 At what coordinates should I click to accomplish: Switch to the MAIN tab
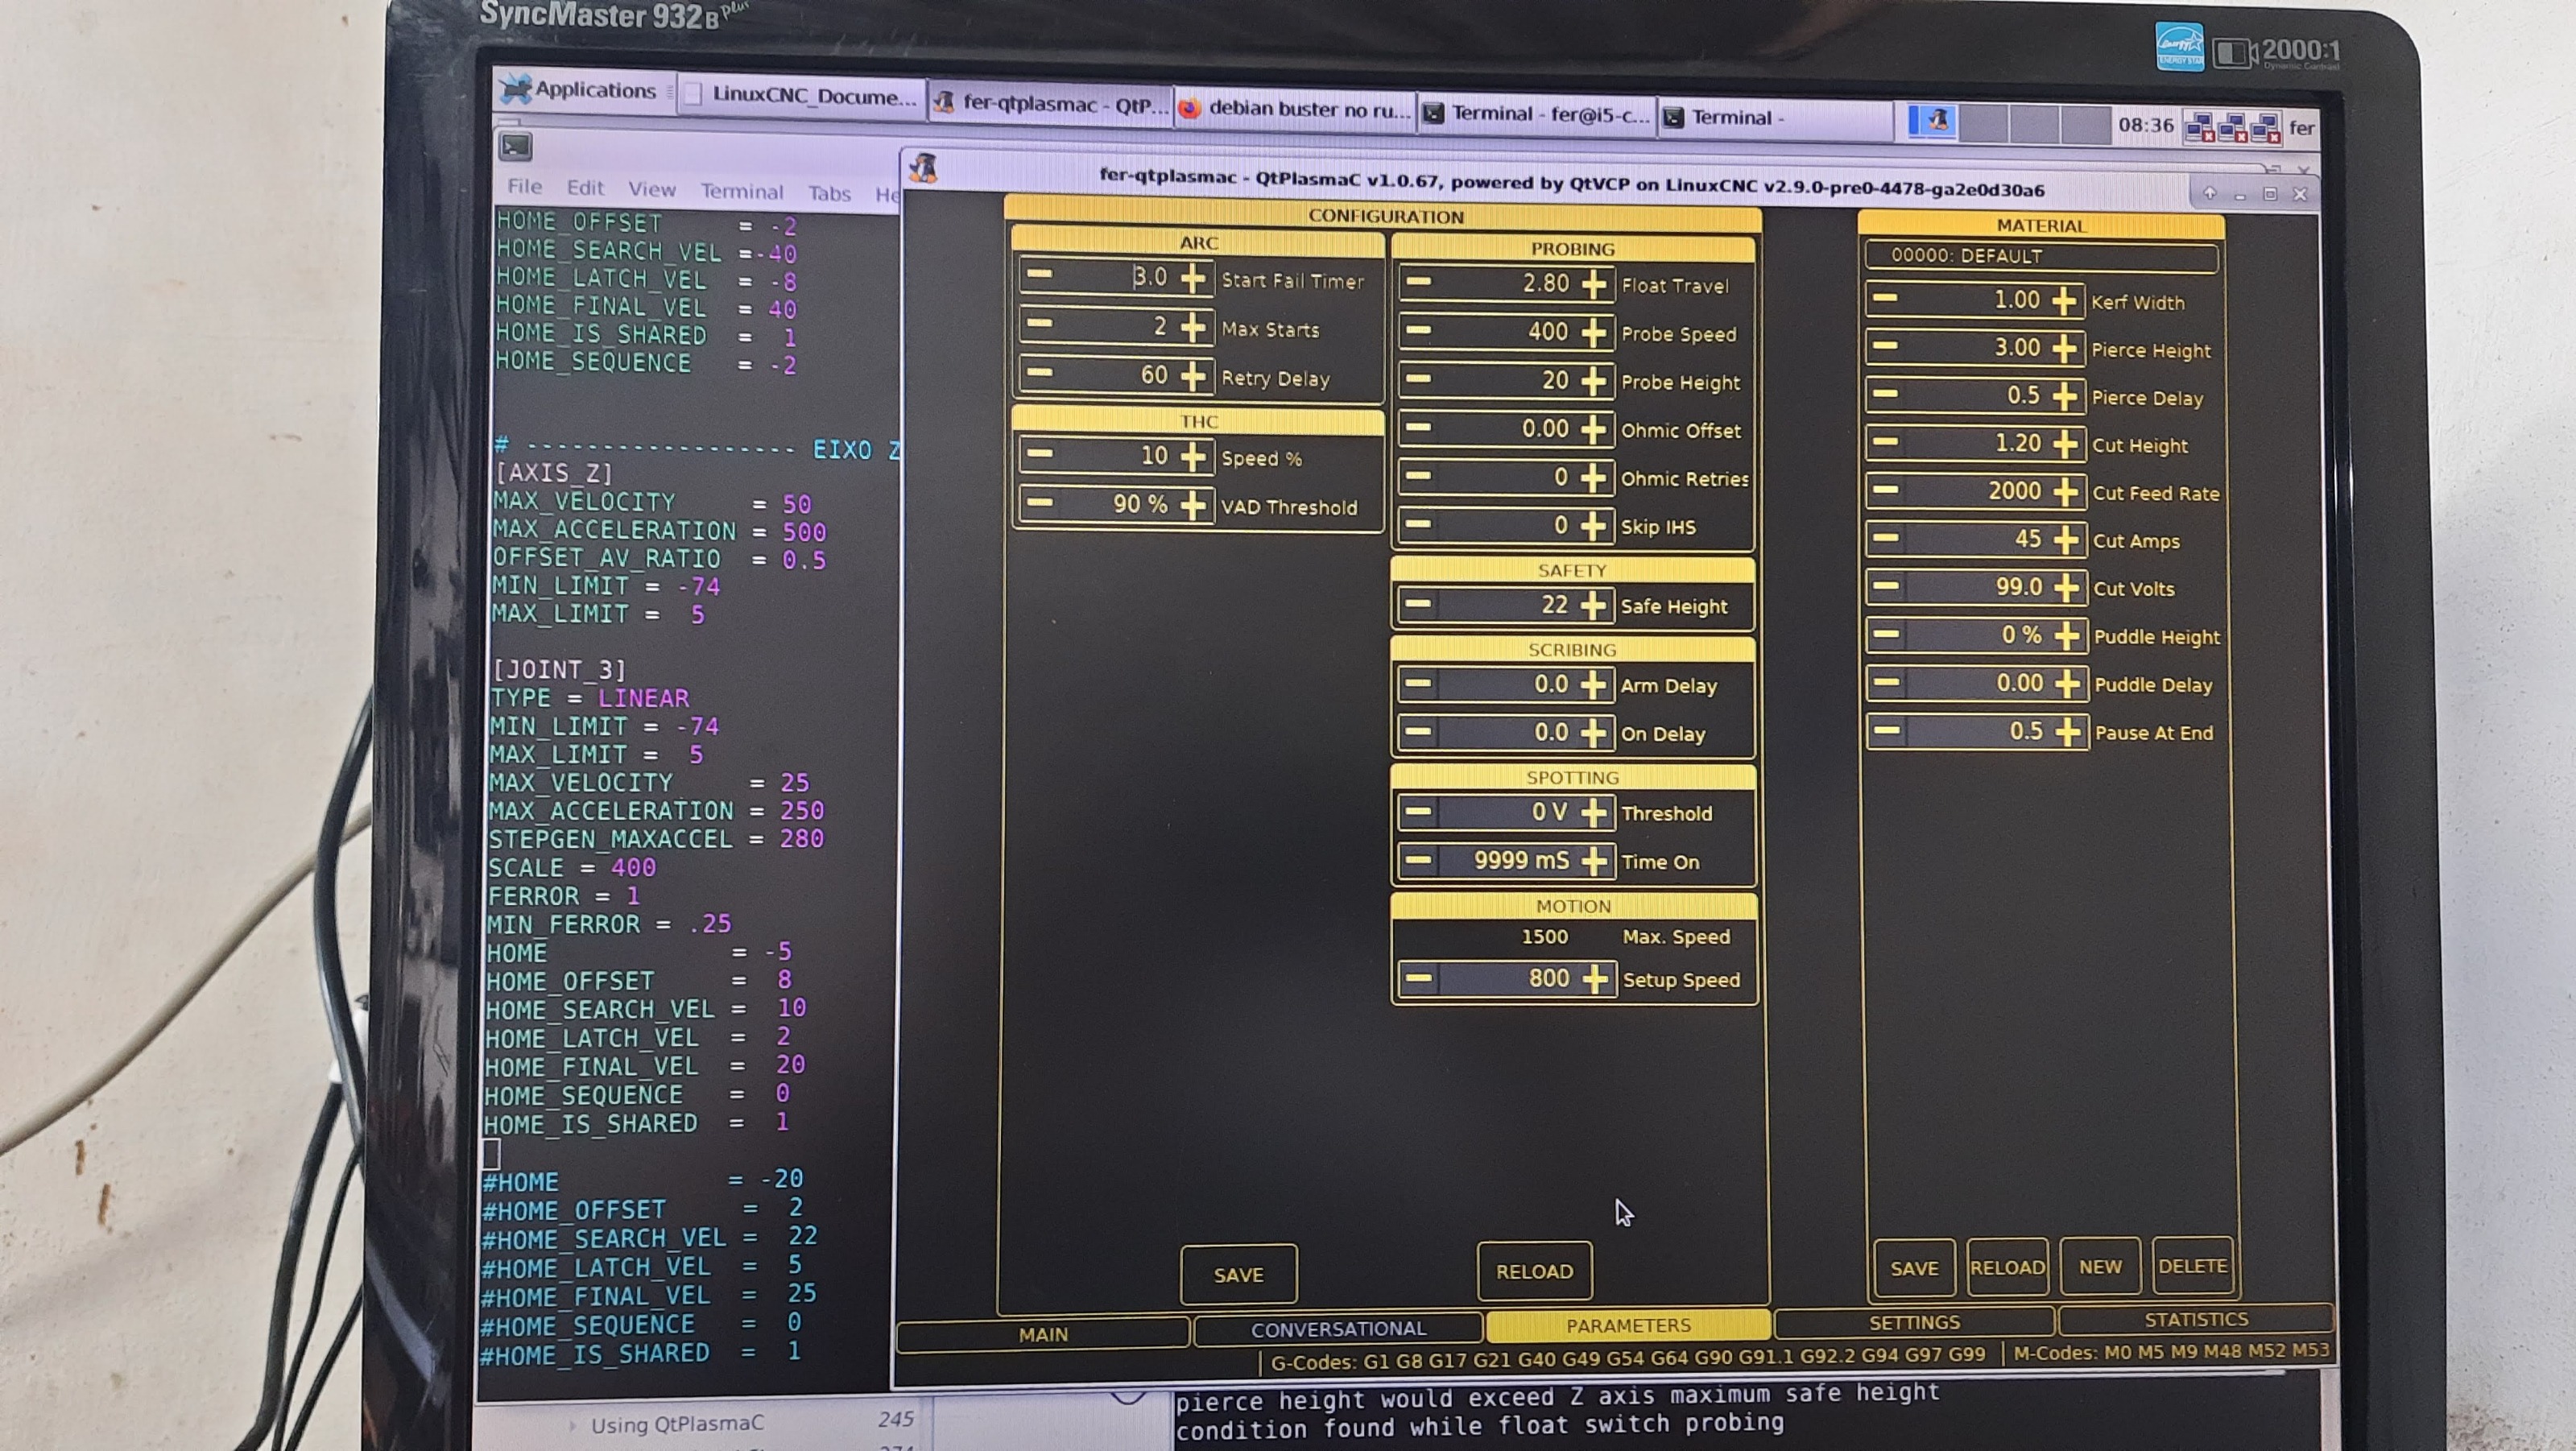tap(1043, 1334)
